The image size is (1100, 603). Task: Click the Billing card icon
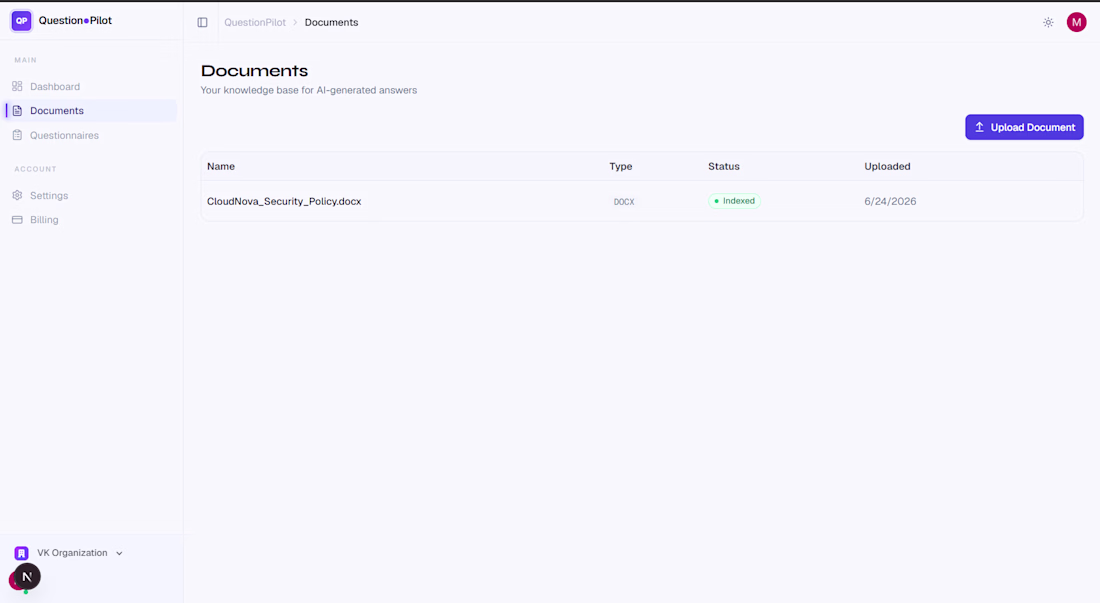[x=18, y=219]
